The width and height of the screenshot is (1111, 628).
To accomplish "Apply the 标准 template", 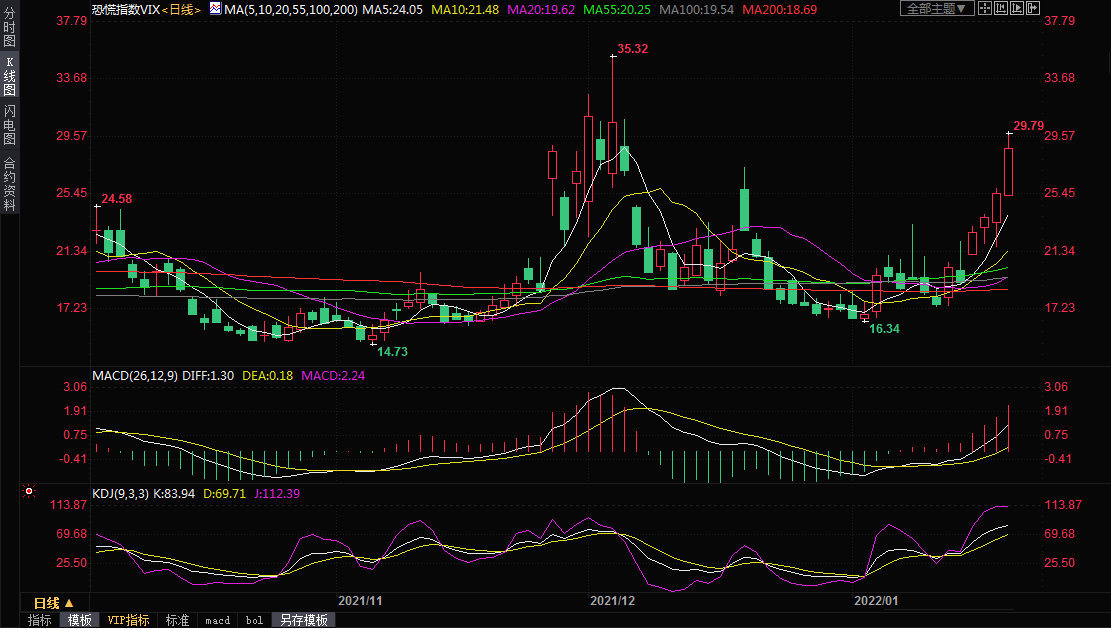I will (x=177, y=620).
